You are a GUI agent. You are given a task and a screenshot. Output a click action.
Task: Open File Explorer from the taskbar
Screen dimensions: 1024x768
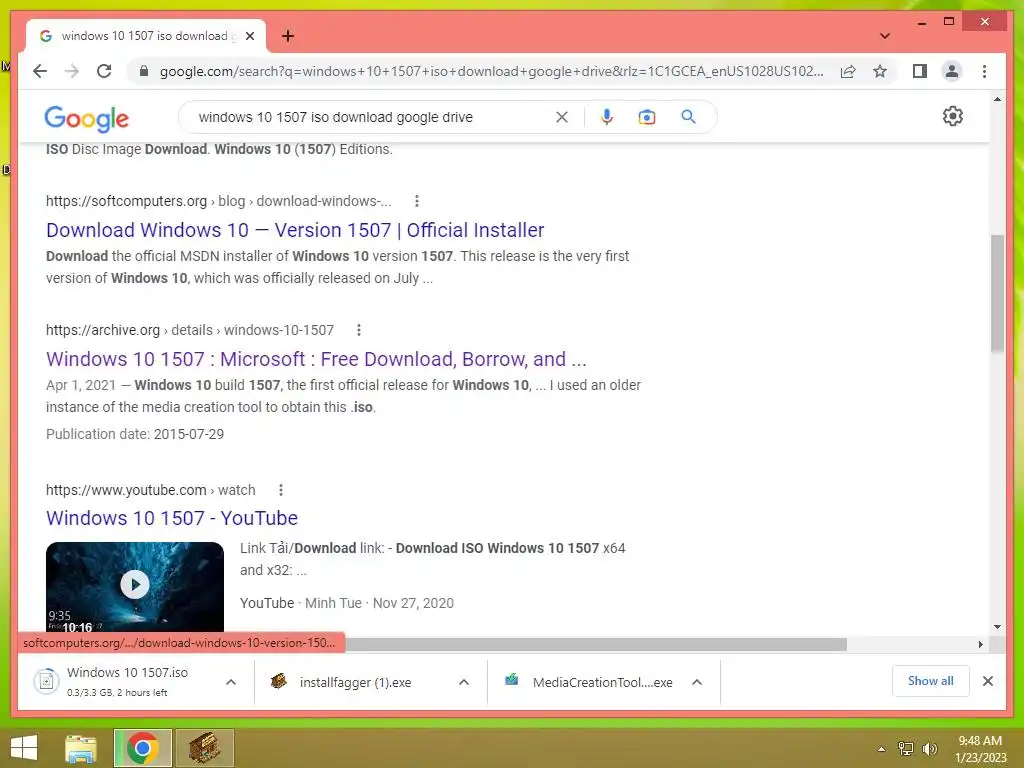[81, 748]
